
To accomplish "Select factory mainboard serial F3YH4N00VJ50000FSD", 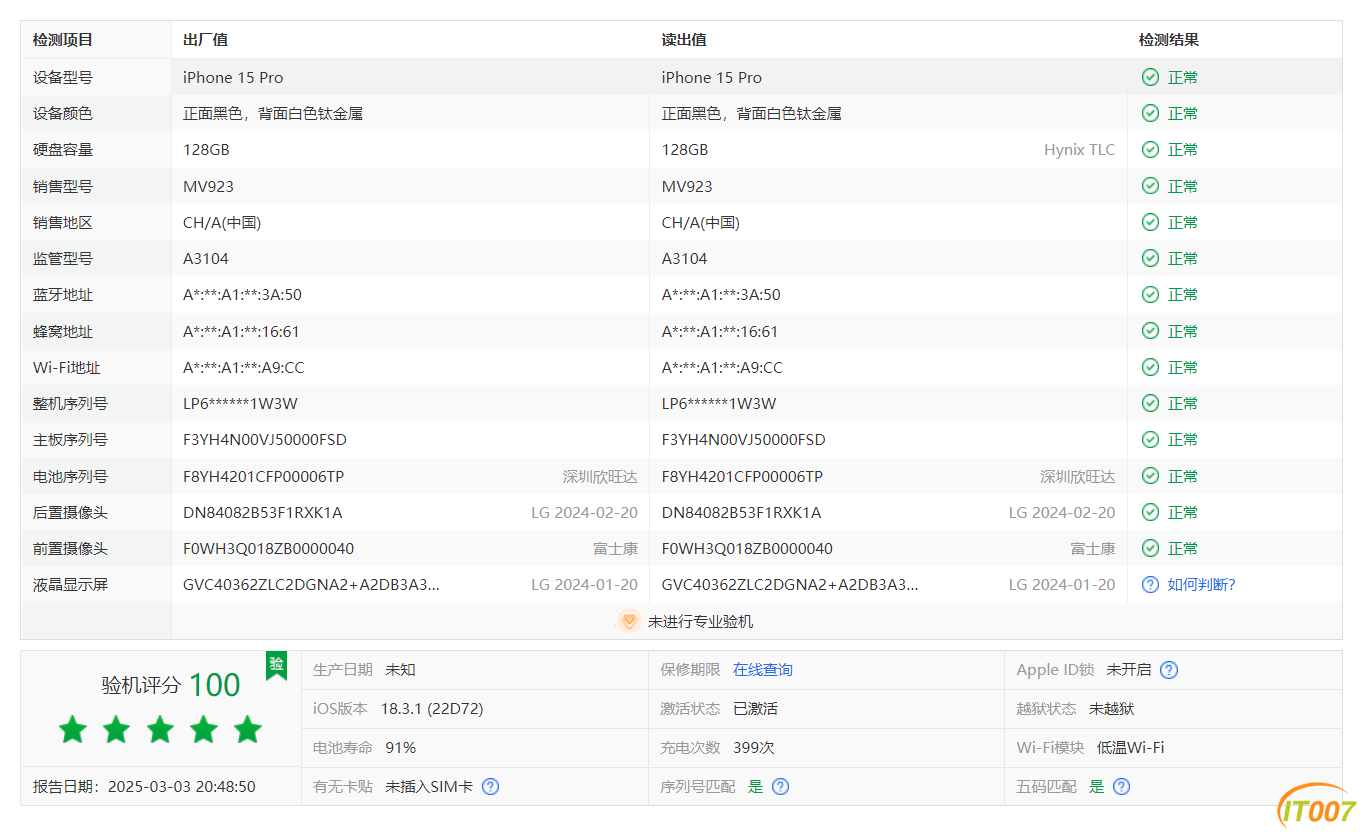I will coord(265,439).
